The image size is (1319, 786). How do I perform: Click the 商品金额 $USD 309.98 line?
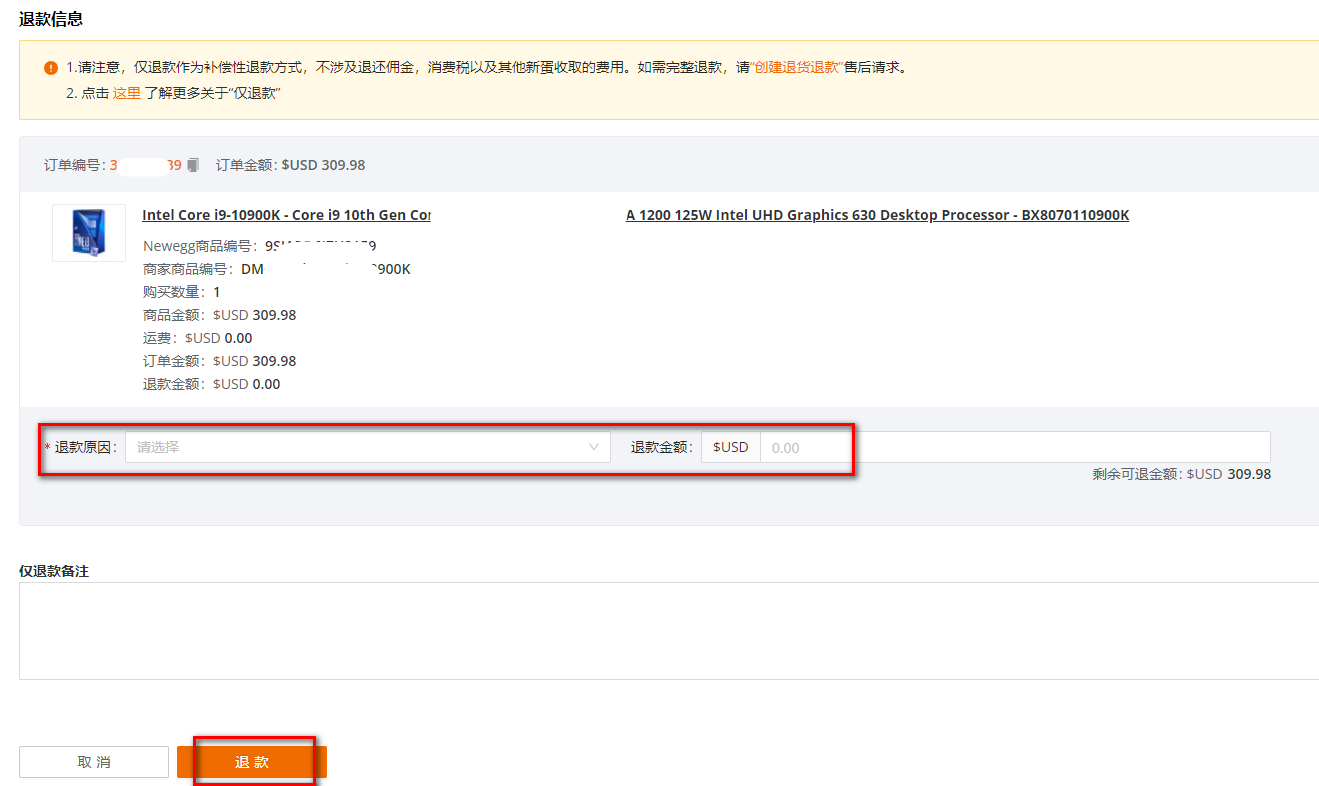220,315
